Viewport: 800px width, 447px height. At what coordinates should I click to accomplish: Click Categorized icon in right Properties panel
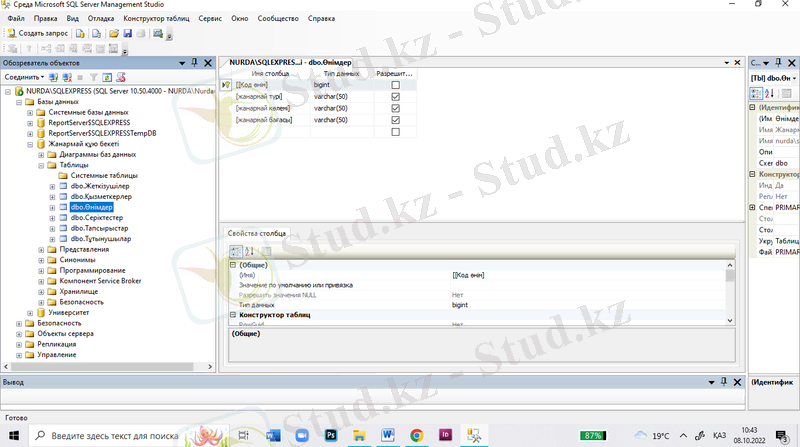pos(756,93)
